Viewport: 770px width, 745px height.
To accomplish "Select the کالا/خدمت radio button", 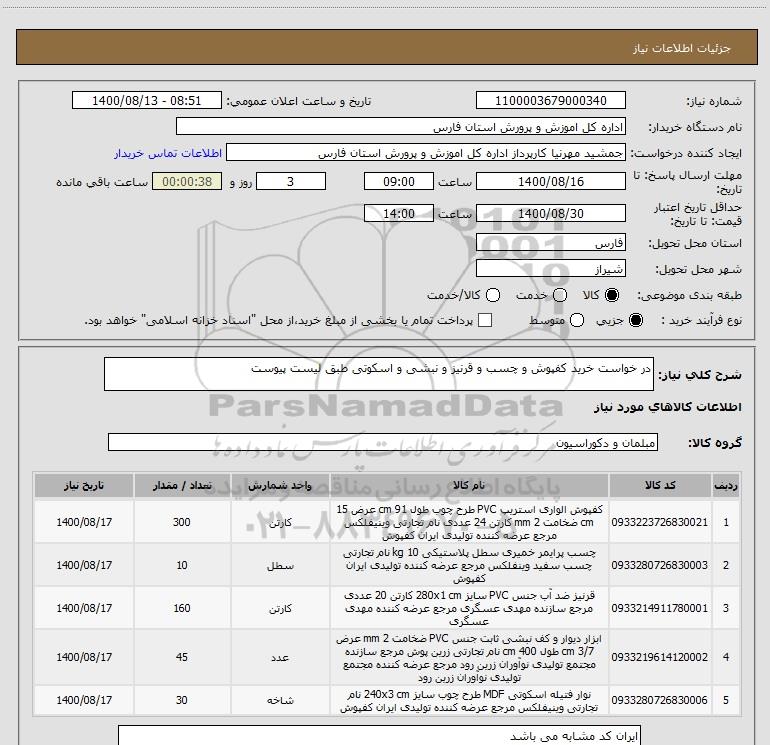I will [x=493, y=295].
